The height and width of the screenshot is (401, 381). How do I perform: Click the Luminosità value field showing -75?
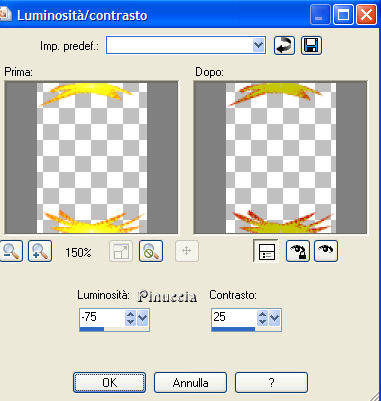pos(102,318)
